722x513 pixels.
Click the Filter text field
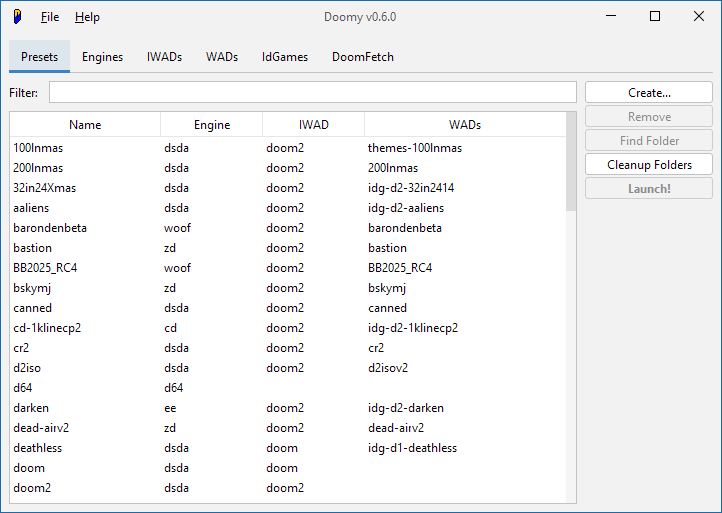[312, 93]
